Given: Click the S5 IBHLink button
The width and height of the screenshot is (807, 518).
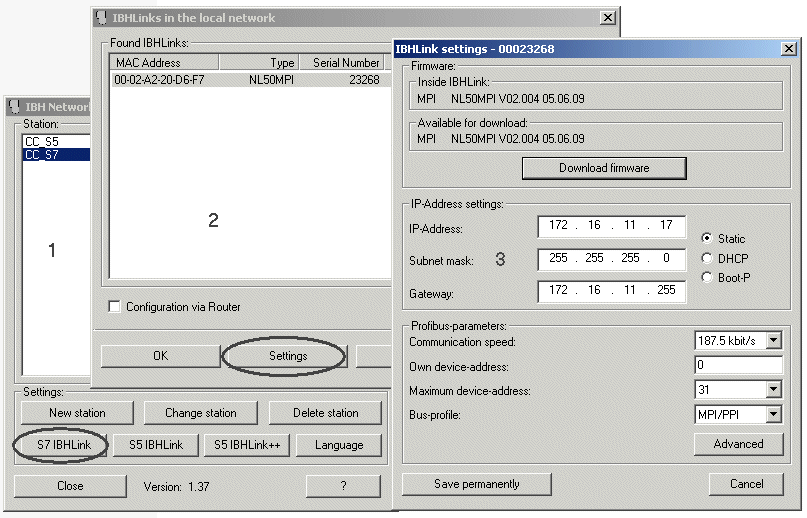Looking at the screenshot, I should click(156, 445).
